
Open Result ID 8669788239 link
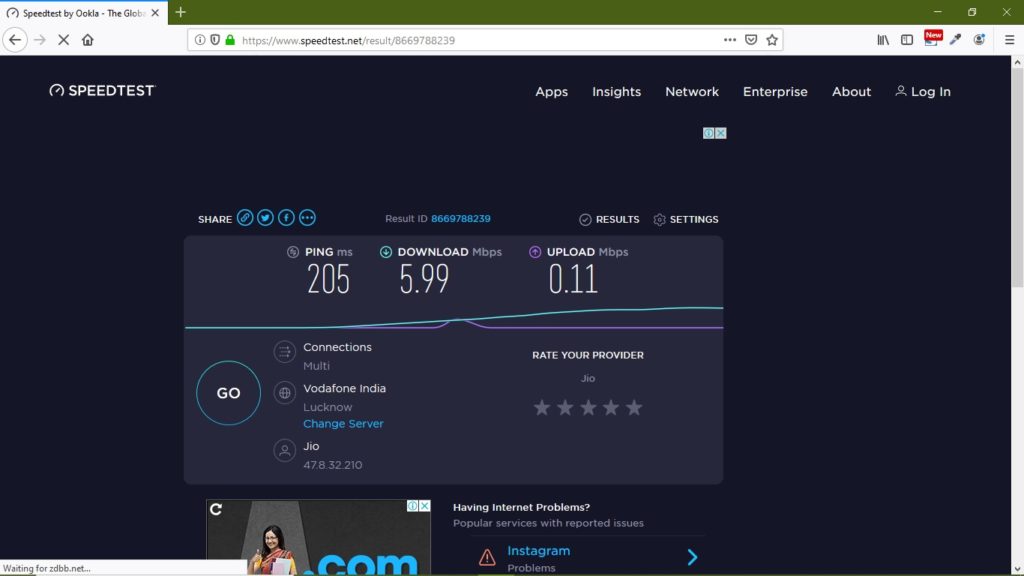(x=460, y=219)
